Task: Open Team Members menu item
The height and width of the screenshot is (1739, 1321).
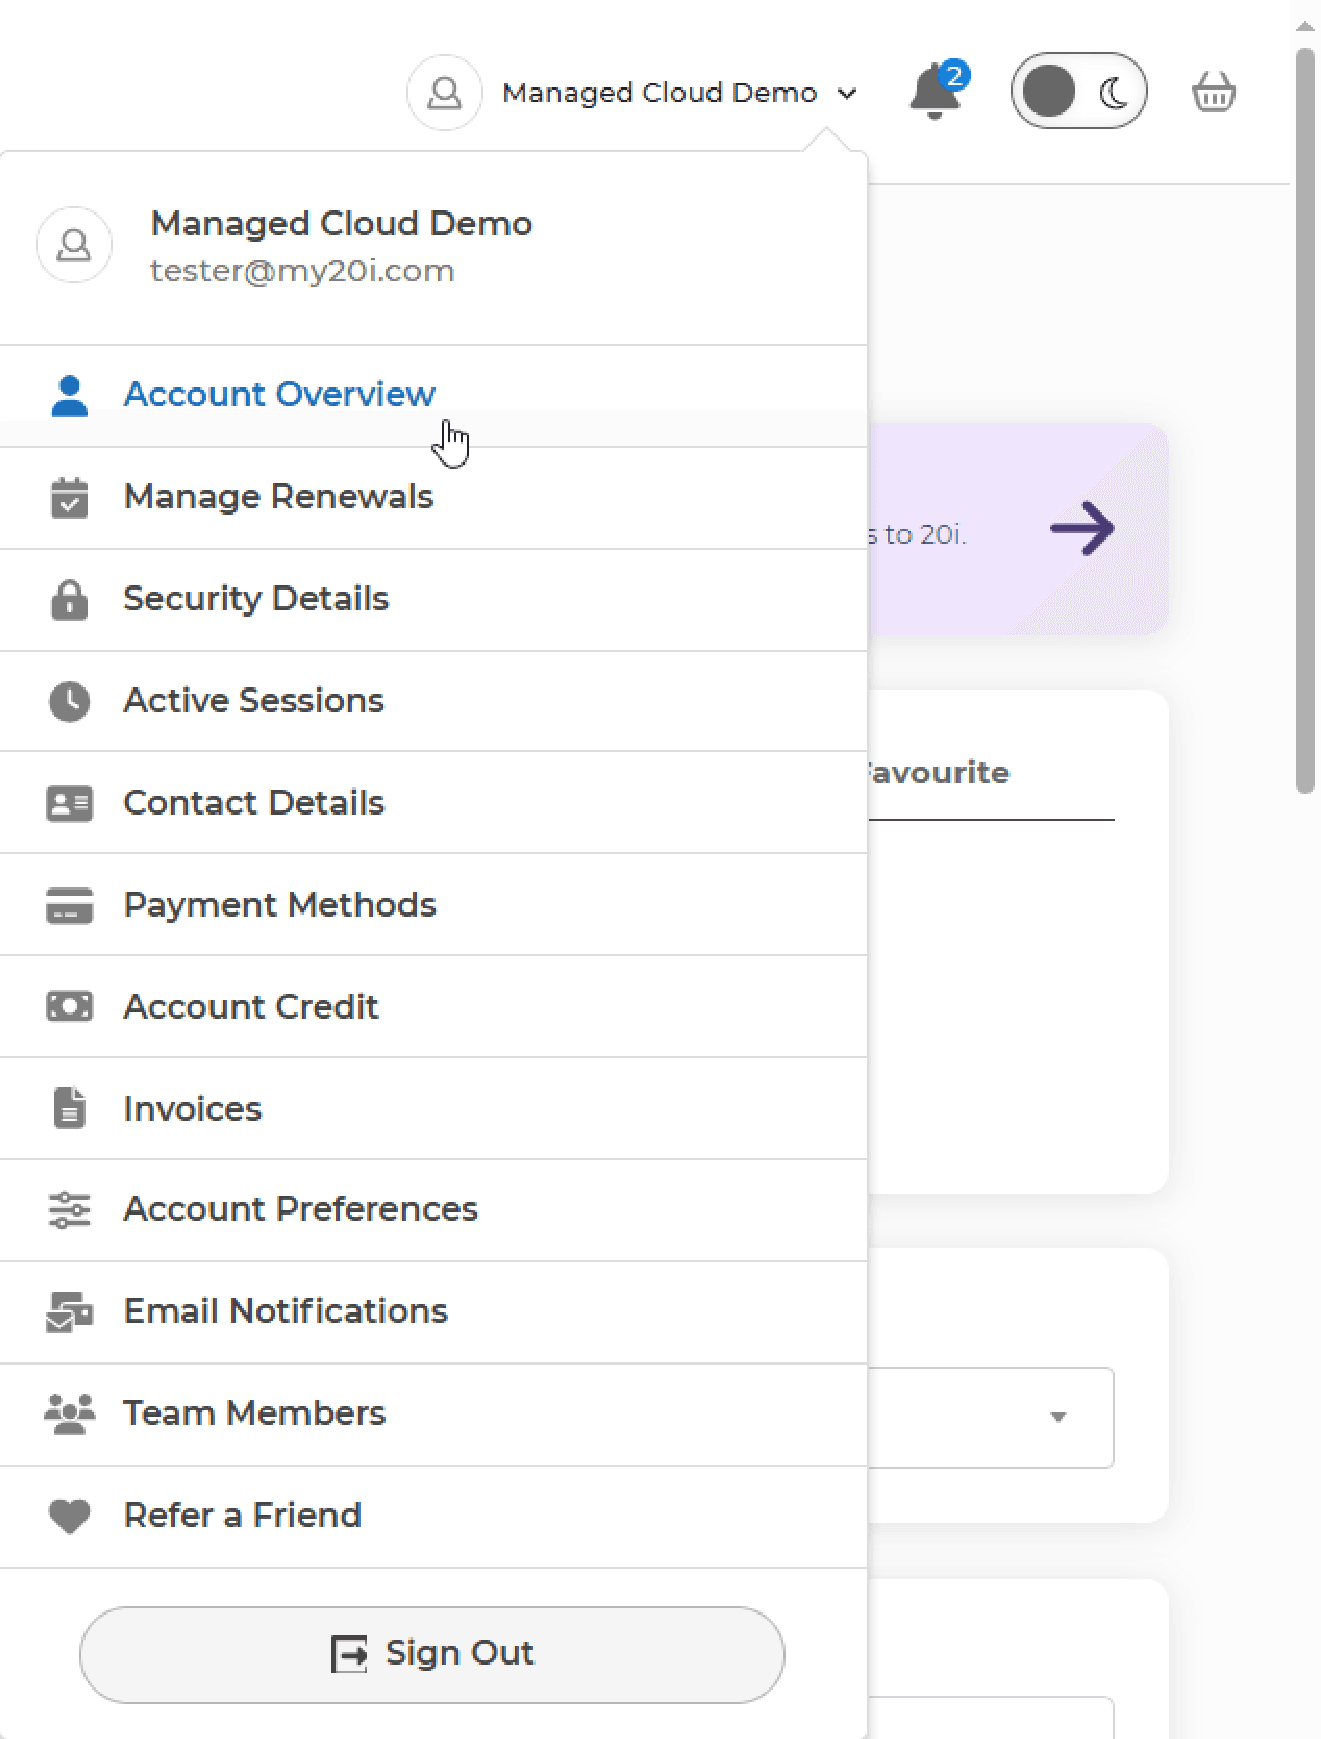Action: 433,1415
